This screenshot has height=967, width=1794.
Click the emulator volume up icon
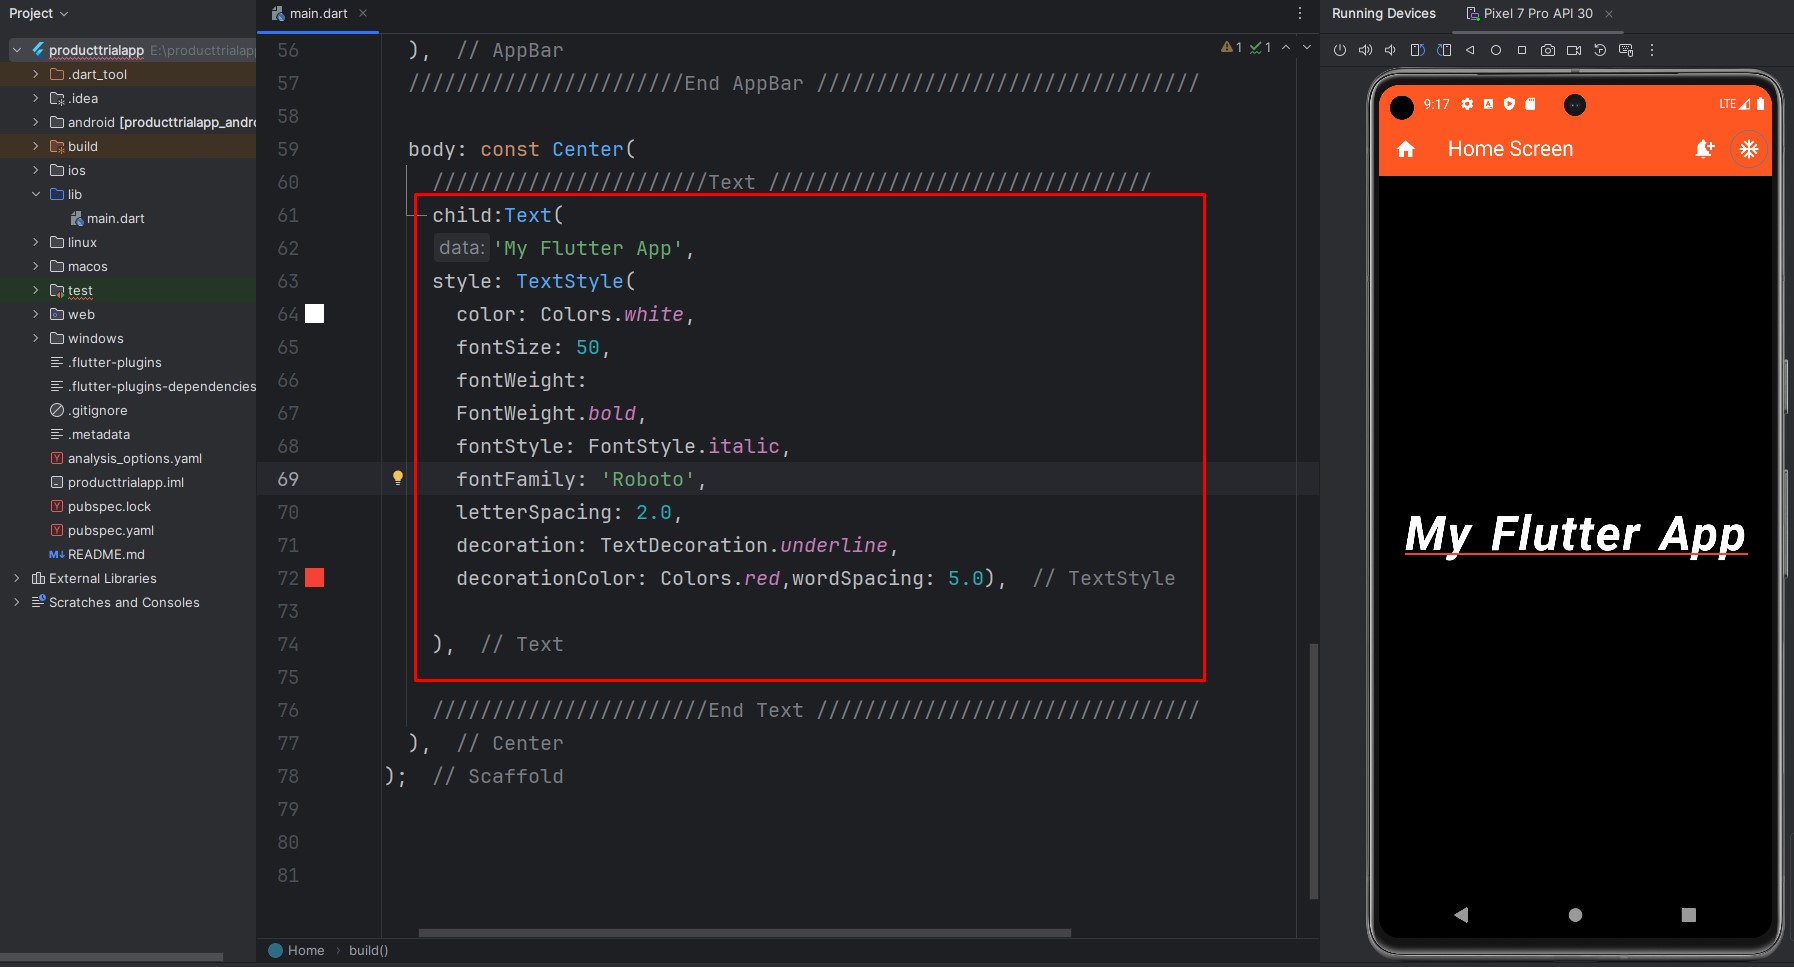coord(1365,50)
